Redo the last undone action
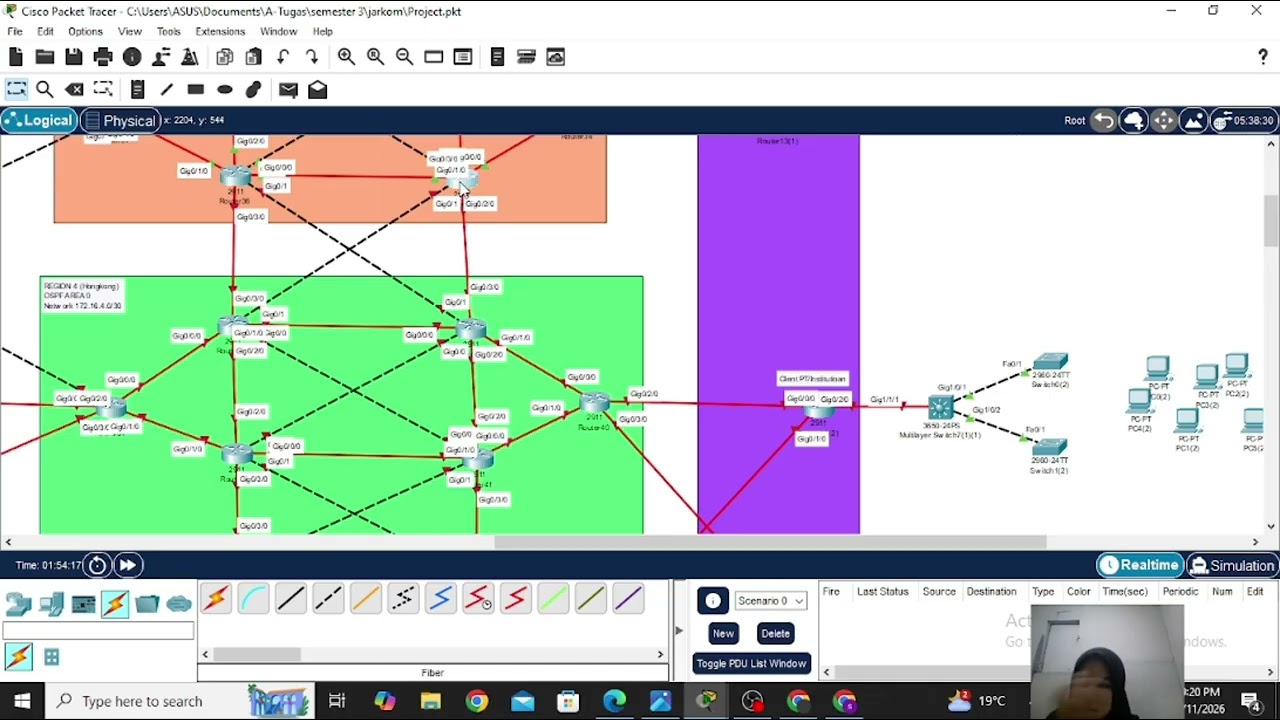Viewport: 1280px width, 720px height. tap(312, 57)
